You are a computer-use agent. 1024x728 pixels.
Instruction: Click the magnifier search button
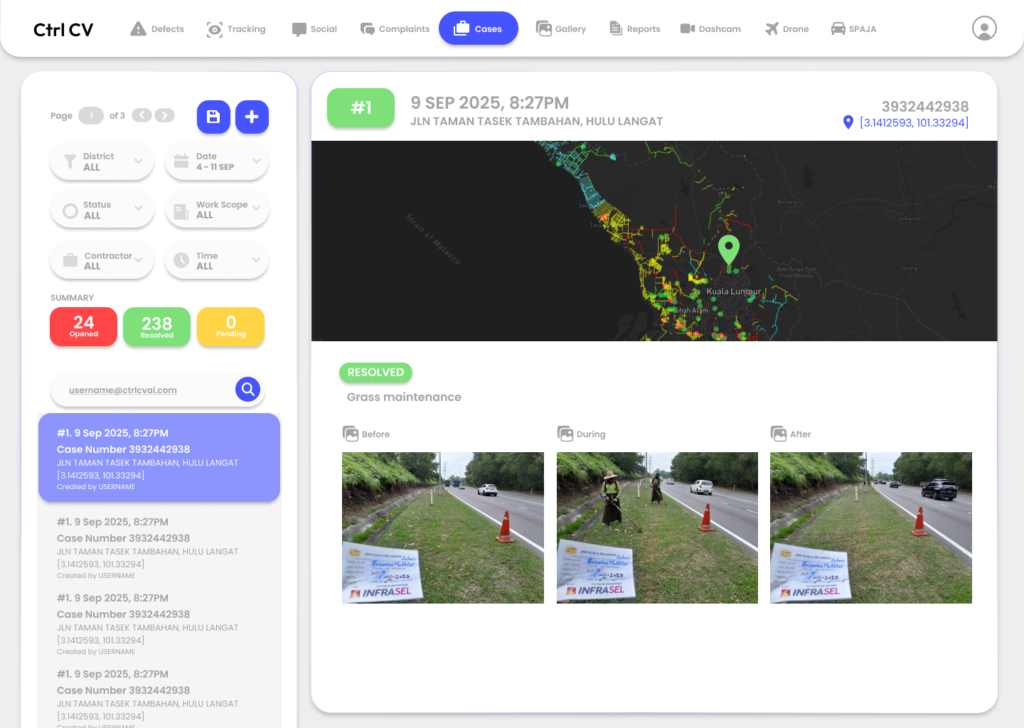(247, 390)
